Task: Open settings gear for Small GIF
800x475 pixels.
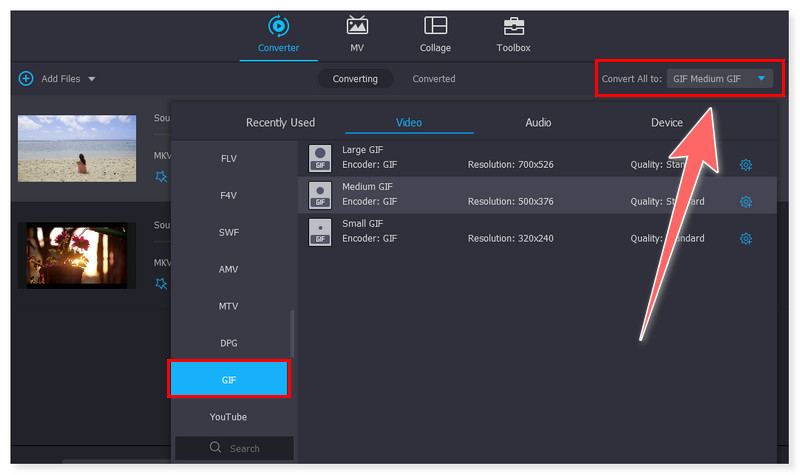Action: click(745, 239)
